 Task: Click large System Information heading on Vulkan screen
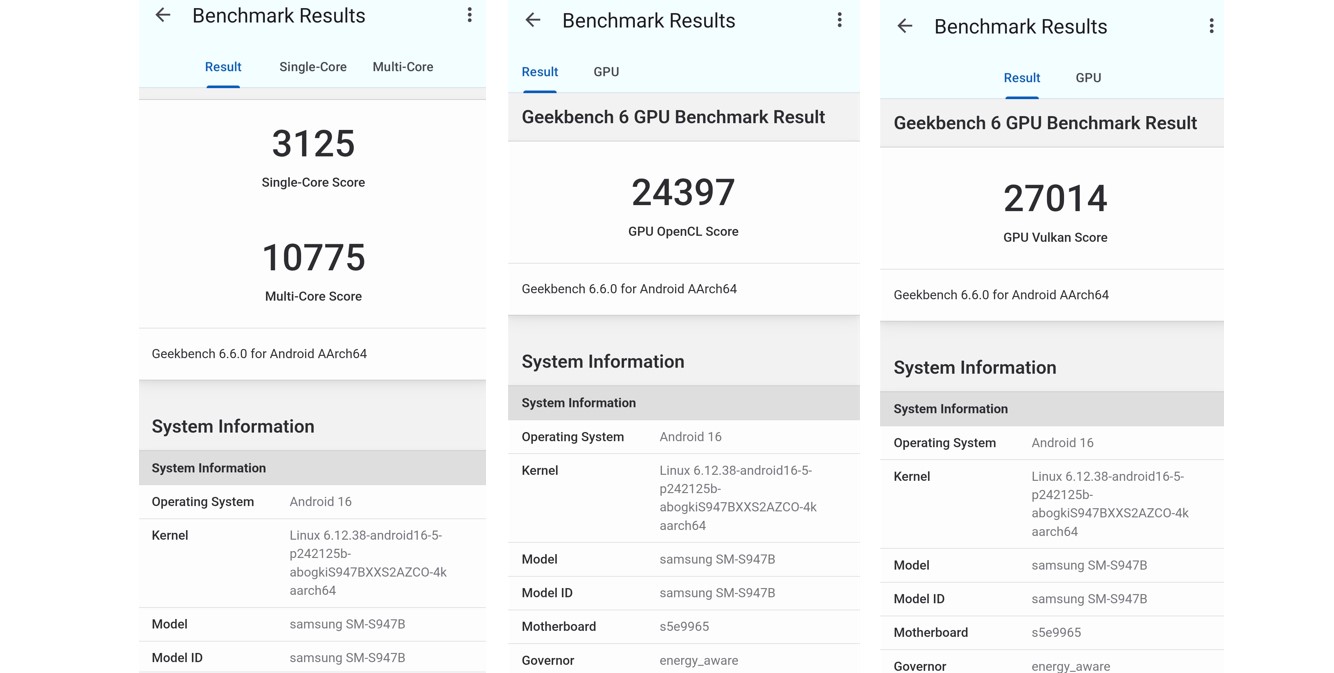tap(975, 368)
